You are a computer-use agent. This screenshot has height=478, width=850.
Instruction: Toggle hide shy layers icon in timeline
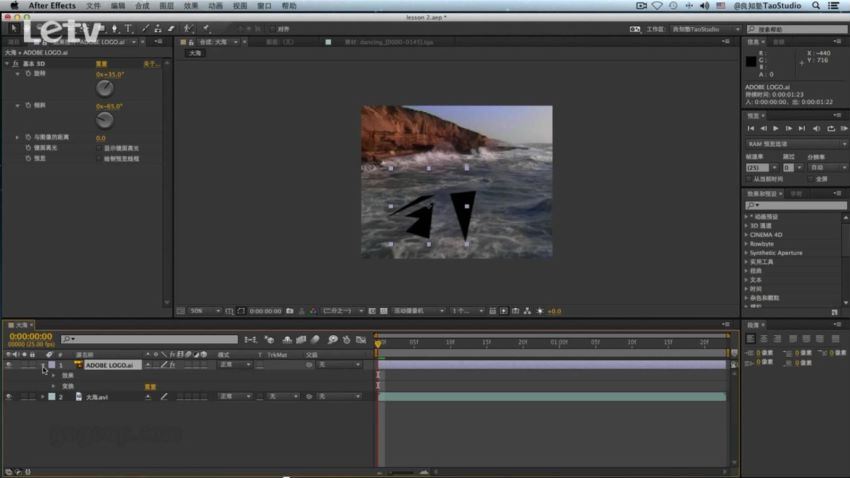click(x=287, y=340)
